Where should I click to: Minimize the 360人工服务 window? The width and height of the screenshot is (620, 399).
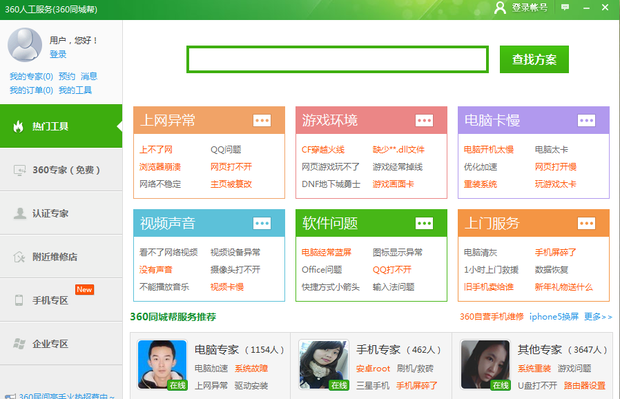coord(586,8)
